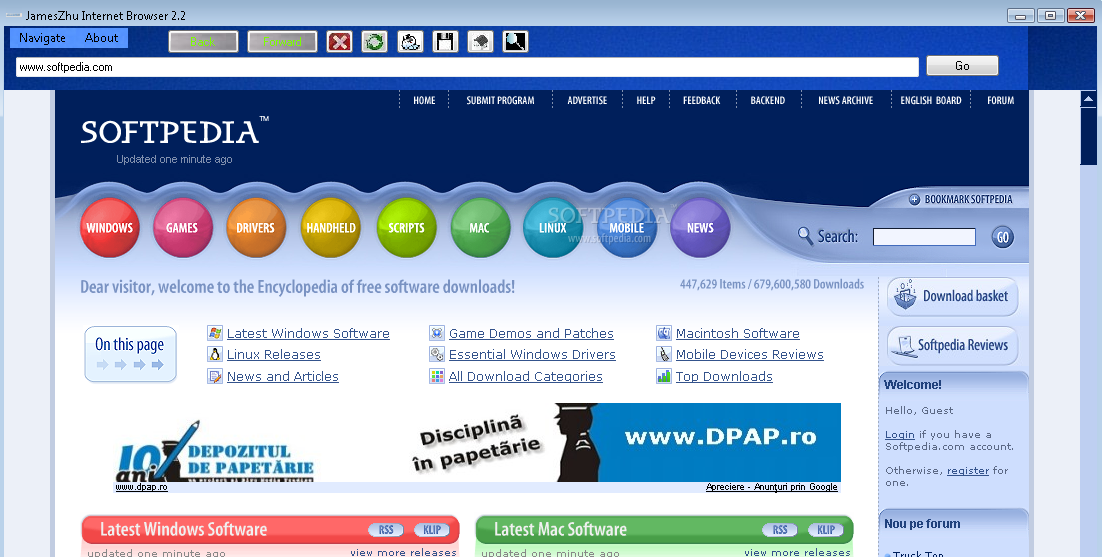The height and width of the screenshot is (557, 1102).
Task: Open ENGLISH BOARD in top navigation
Action: click(x=931, y=100)
